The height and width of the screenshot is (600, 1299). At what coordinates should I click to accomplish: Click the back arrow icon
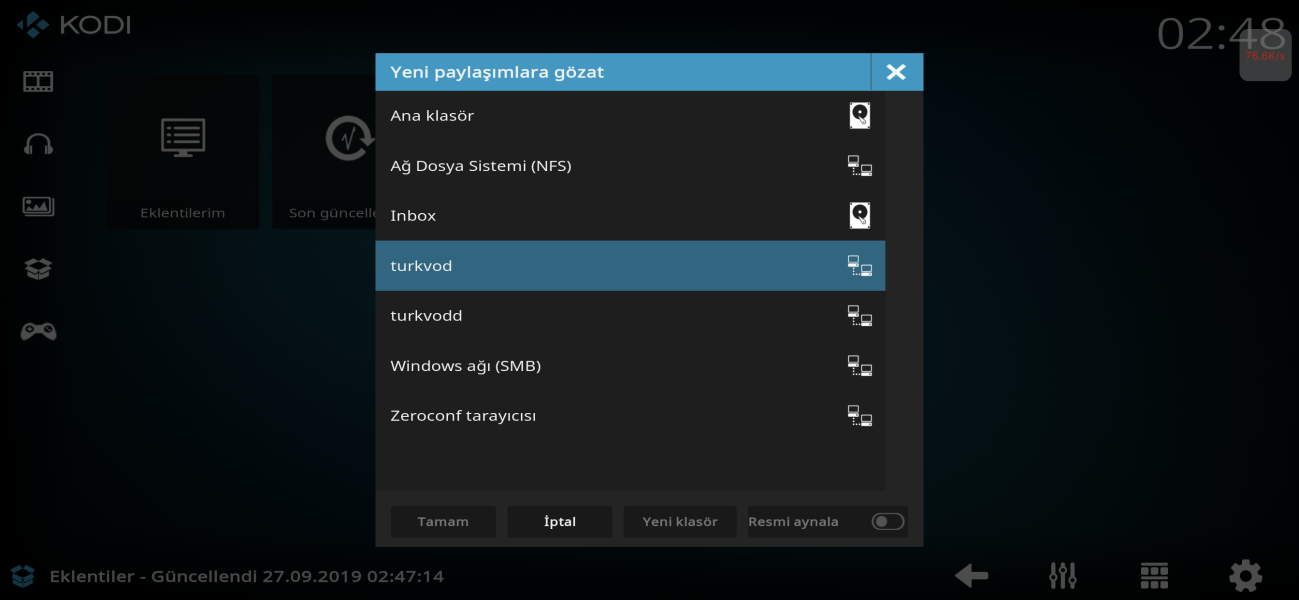click(971, 575)
